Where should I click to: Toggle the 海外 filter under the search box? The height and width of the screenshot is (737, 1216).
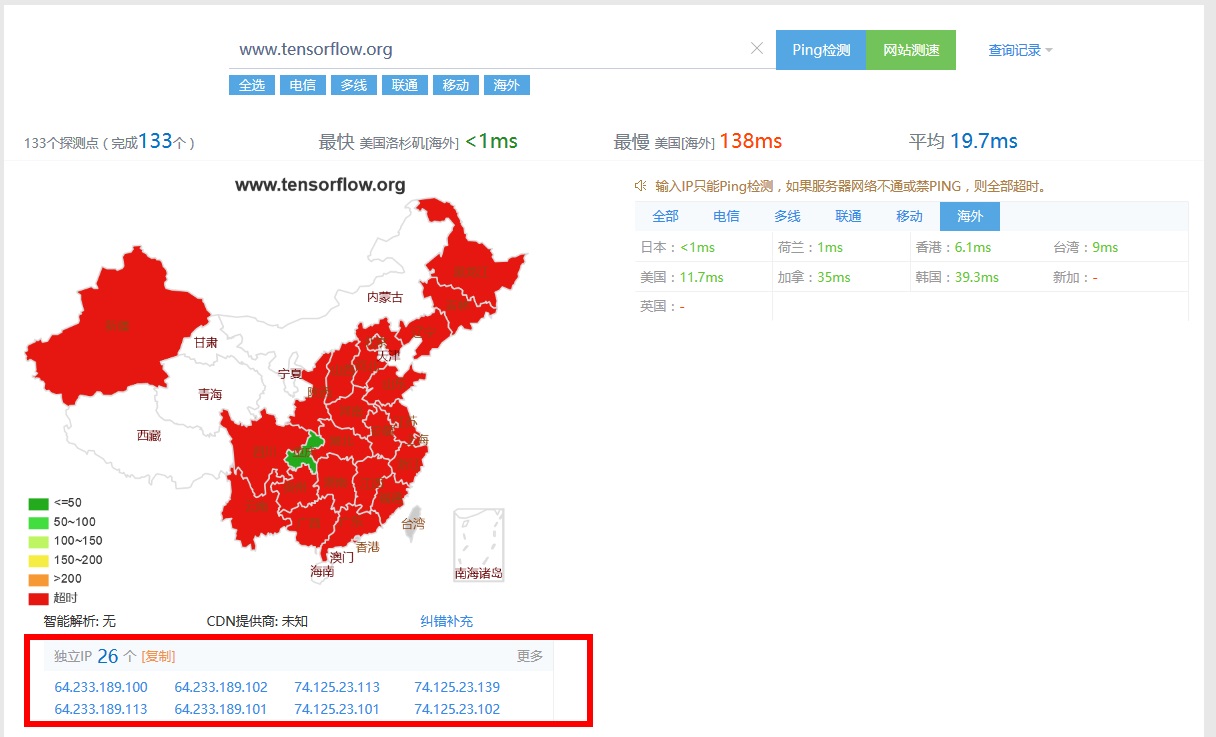point(506,85)
